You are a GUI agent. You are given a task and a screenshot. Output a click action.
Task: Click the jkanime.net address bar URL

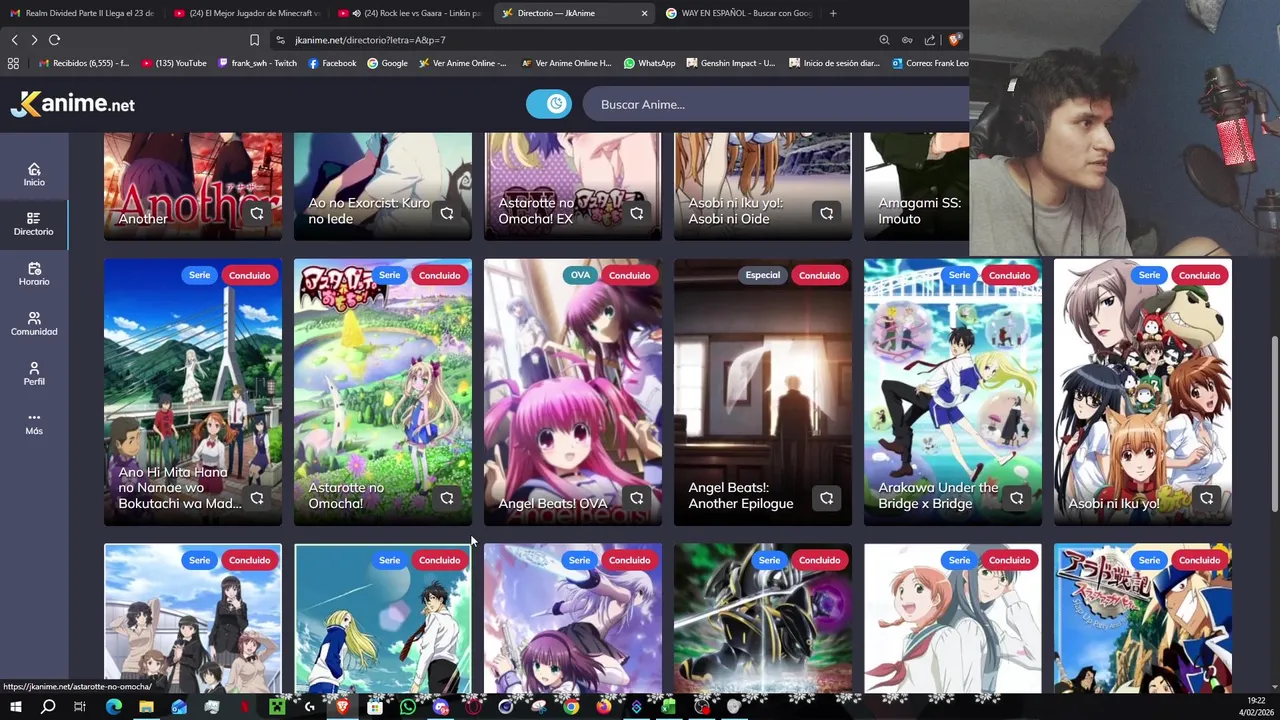[370, 40]
